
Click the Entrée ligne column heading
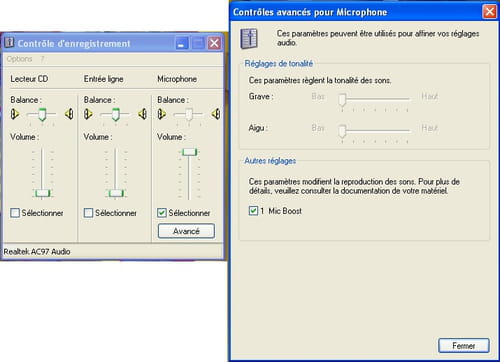coord(104,79)
